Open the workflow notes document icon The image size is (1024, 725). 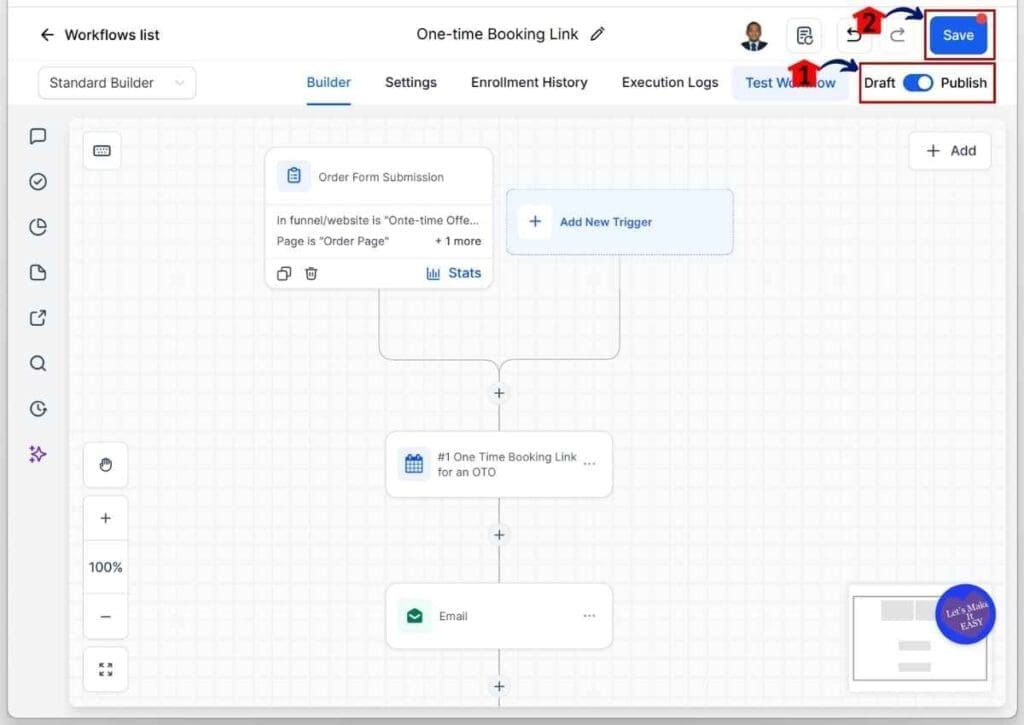point(804,35)
